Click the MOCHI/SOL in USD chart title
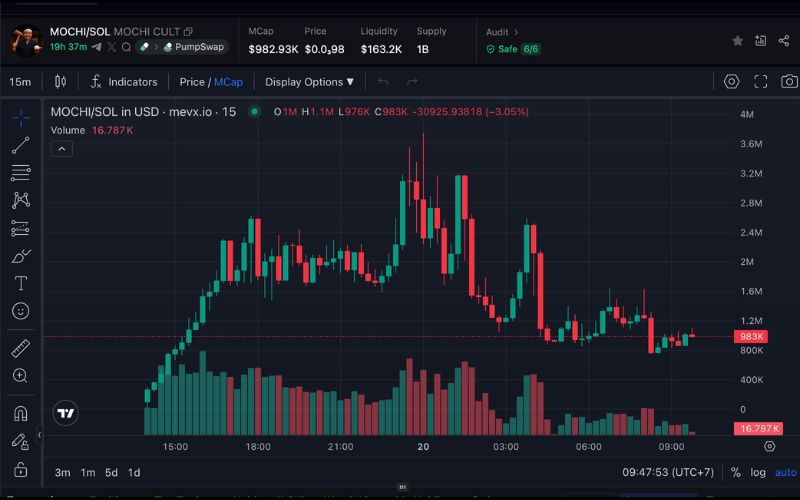Screen dimensions: 800x500 143,112
